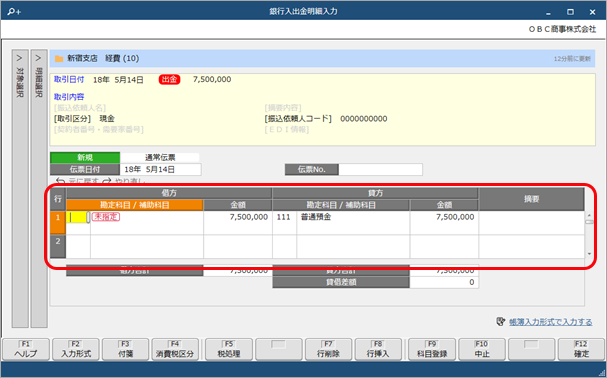Click the 借方 勘定科目 / 補助科目 orange header
The width and height of the screenshot is (607, 378).
(134, 205)
